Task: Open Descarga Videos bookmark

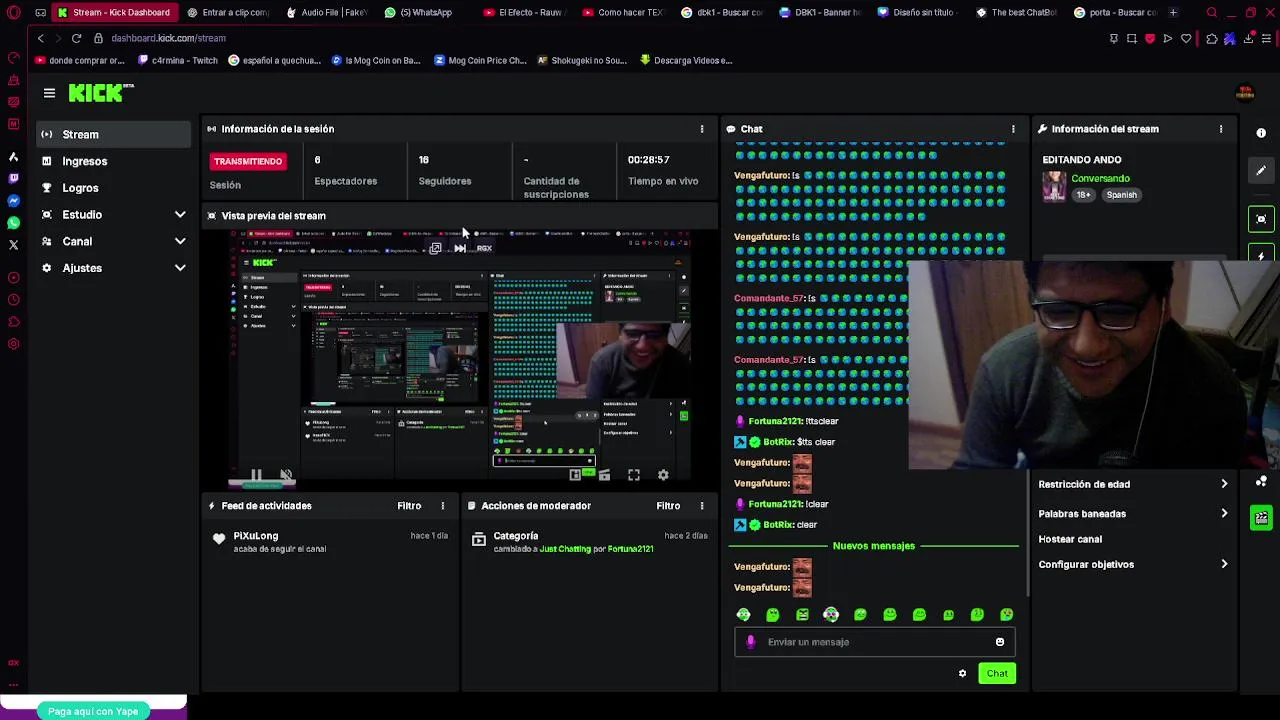Action: tap(686, 60)
